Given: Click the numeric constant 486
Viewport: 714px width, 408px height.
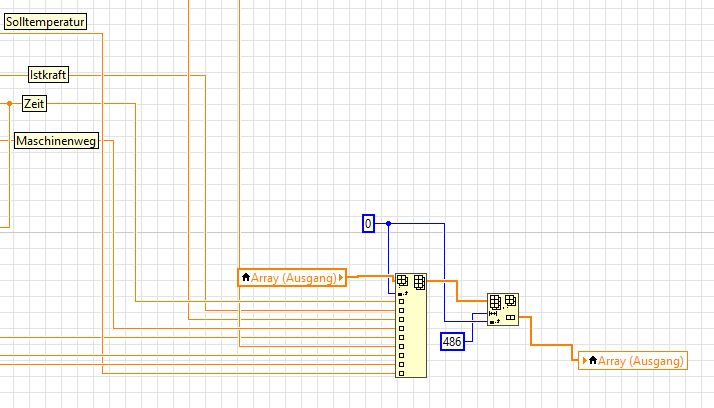Looking at the screenshot, I should click(452, 342).
